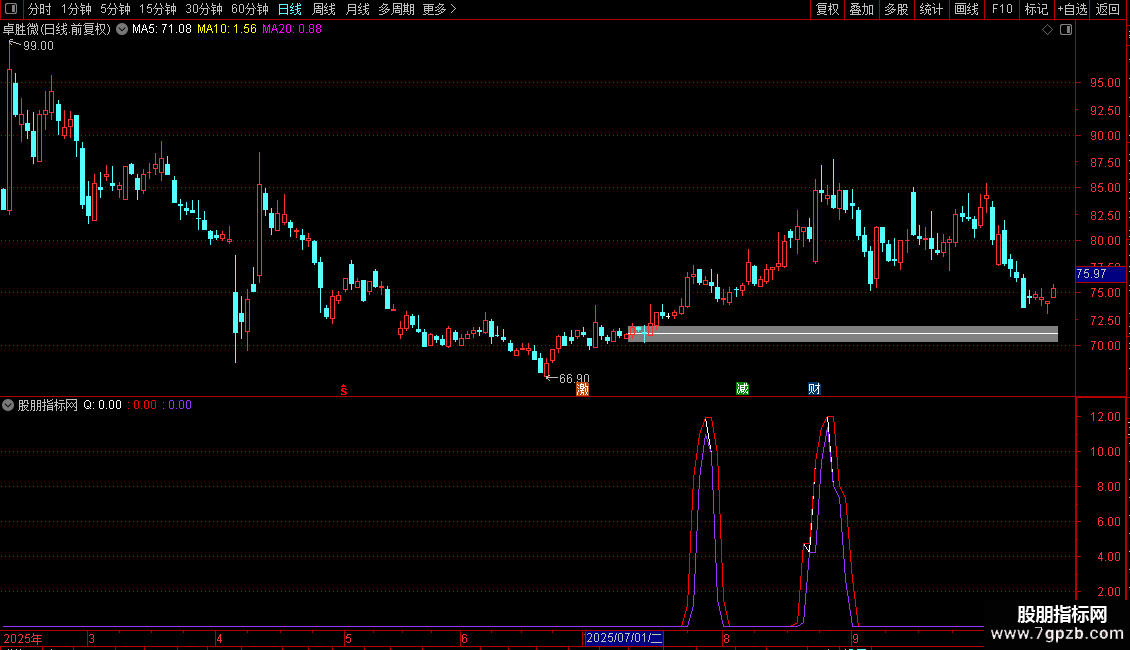Add stock with +自选 button
The image size is (1130, 650).
(1072, 9)
